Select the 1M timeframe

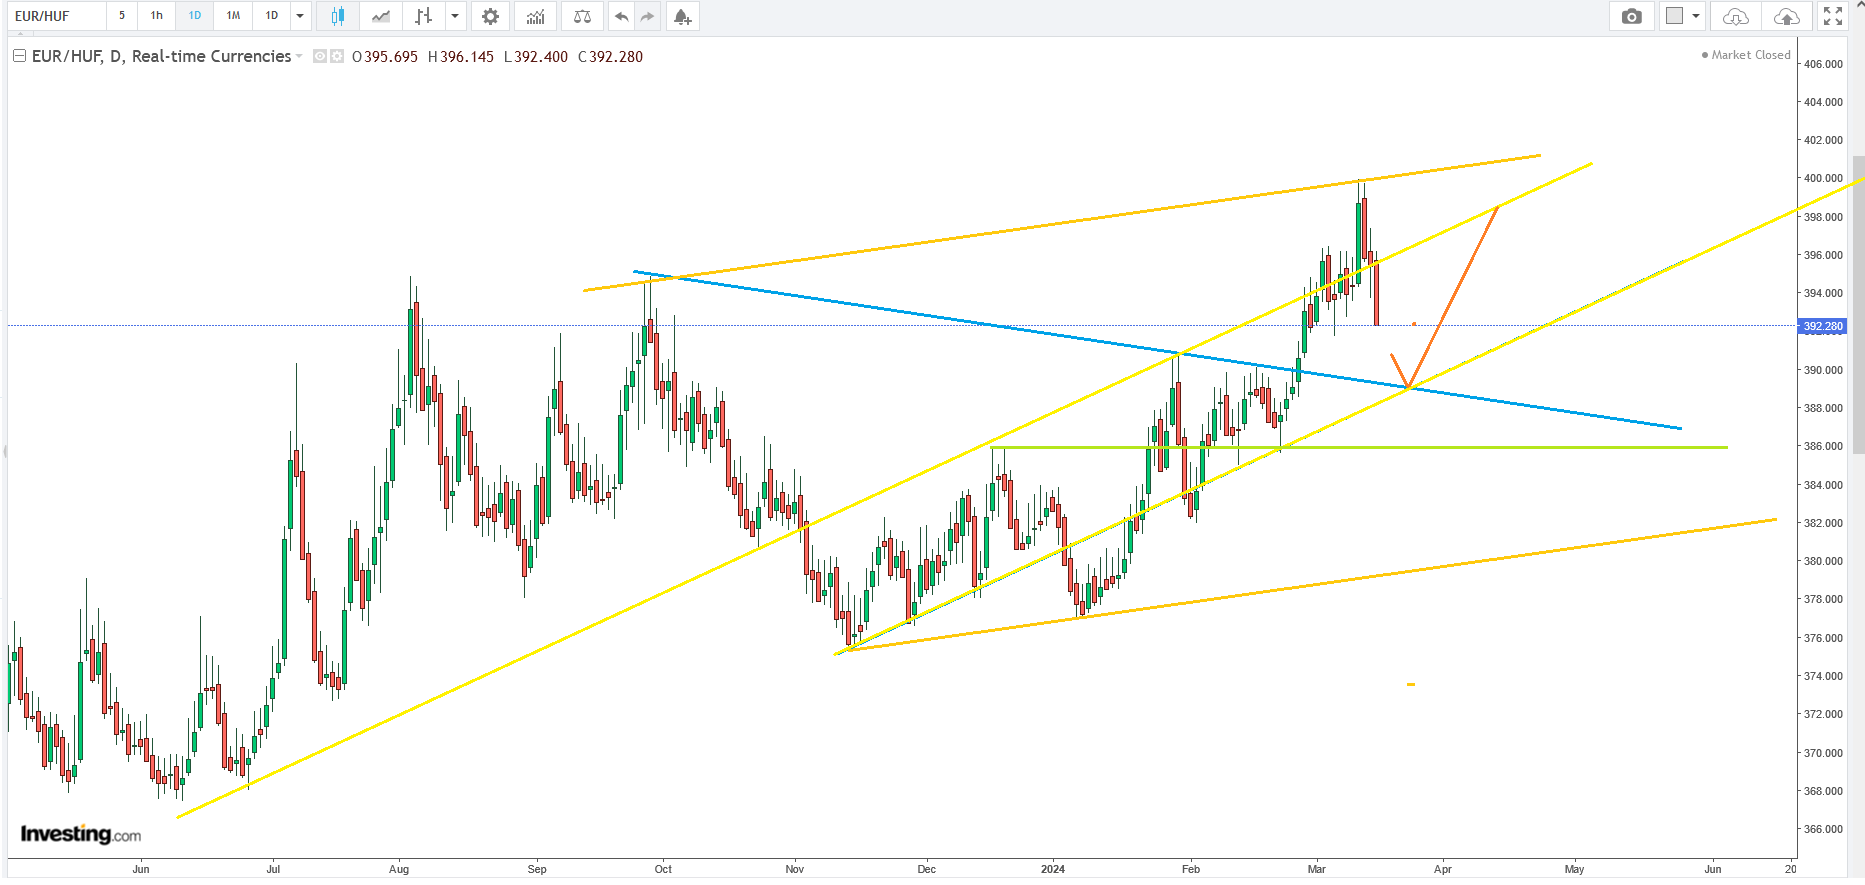pyautogui.click(x=233, y=16)
